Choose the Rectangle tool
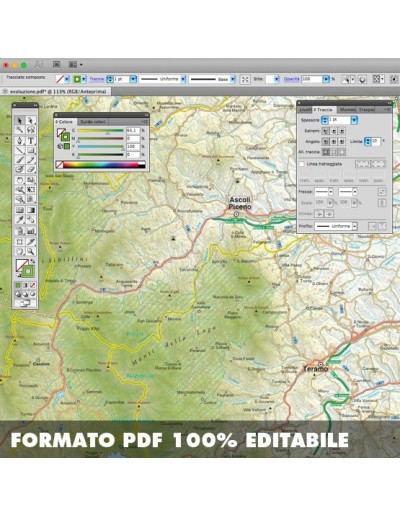Viewport: 400px width, 517px height. (x=31, y=150)
